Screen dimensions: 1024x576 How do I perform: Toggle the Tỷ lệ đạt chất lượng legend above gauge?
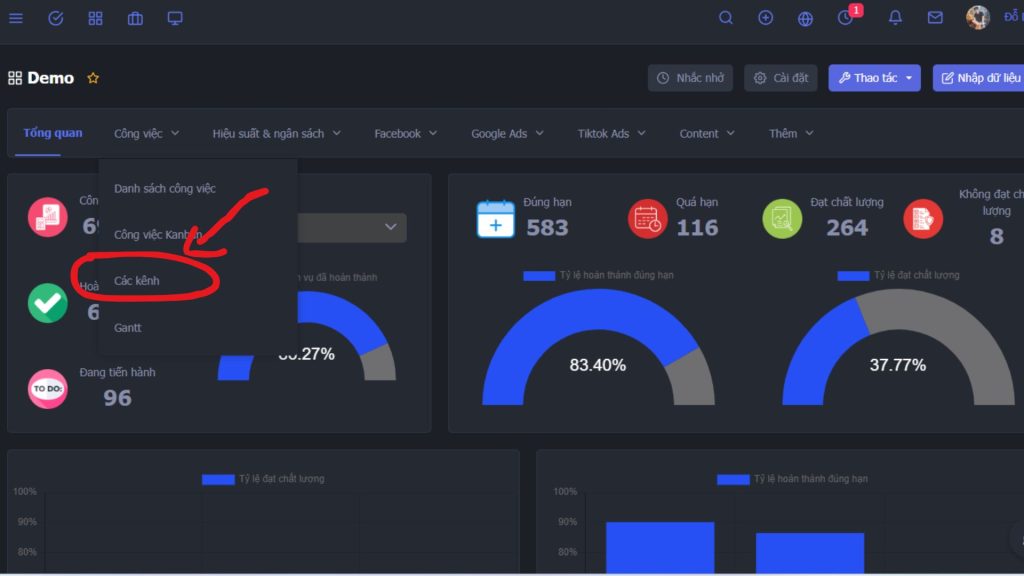tap(853, 275)
